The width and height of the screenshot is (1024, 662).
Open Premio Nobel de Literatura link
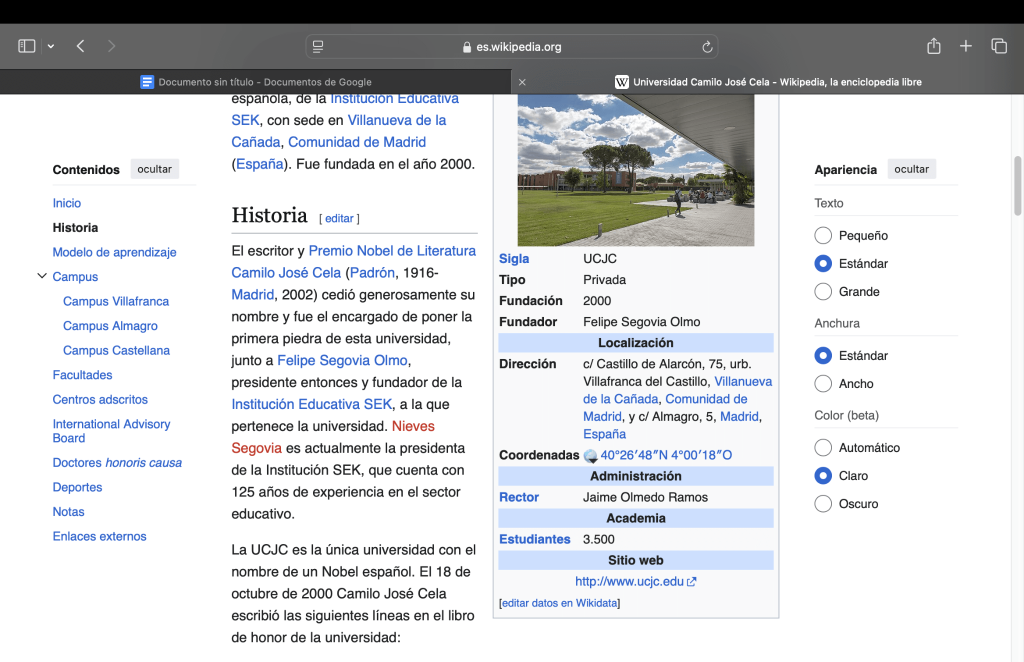pos(392,251)
